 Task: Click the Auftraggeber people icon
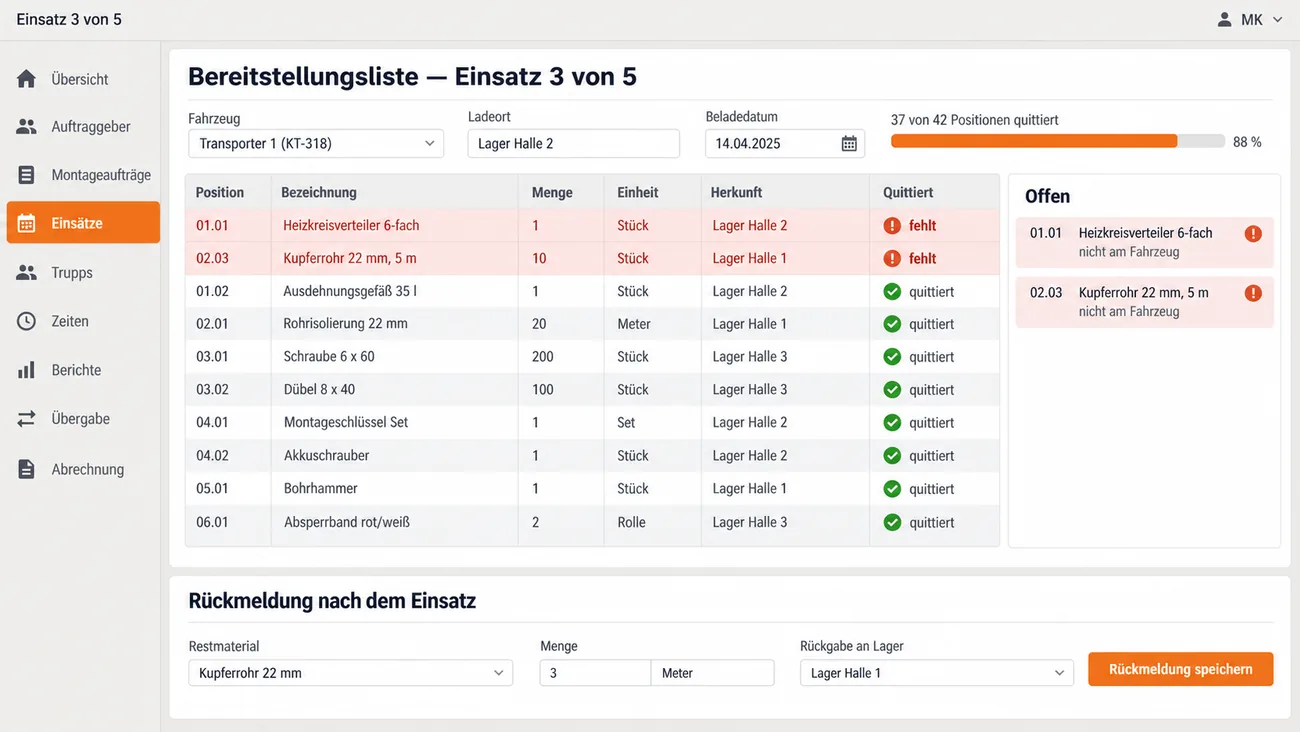[x=27, y=127]
